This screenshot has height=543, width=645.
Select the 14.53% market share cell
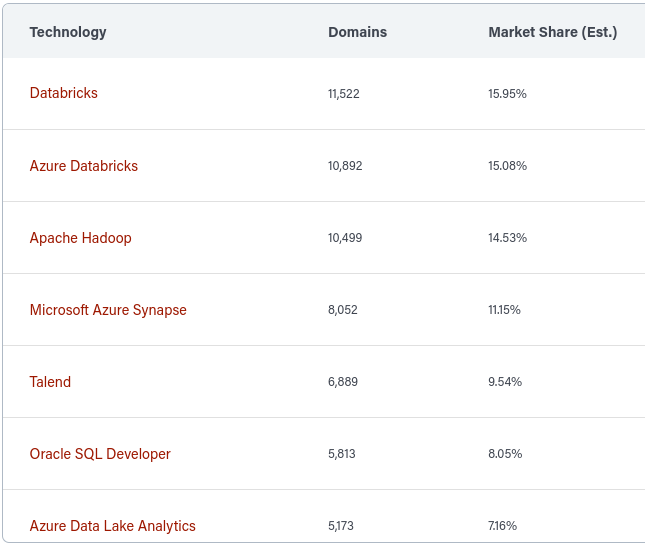pos(508,238)
